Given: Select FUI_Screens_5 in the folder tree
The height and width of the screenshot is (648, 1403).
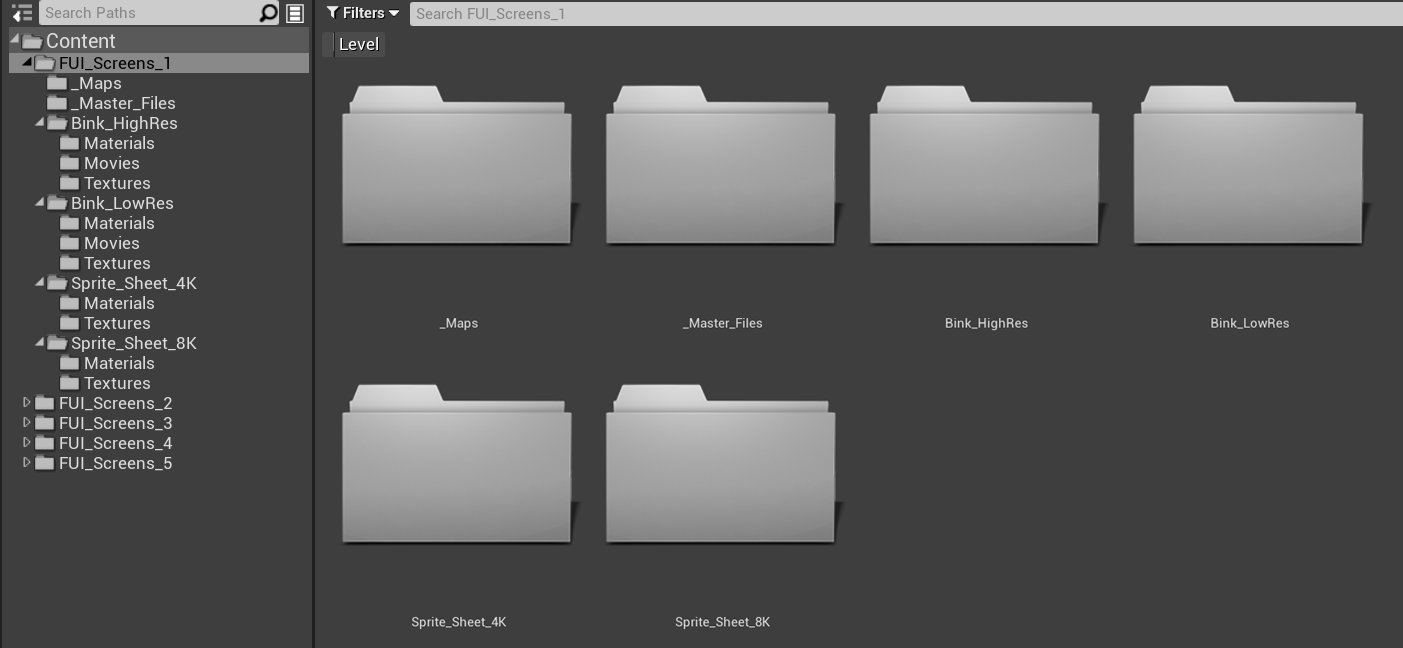Looking at the screenshot, I should 115,463.
